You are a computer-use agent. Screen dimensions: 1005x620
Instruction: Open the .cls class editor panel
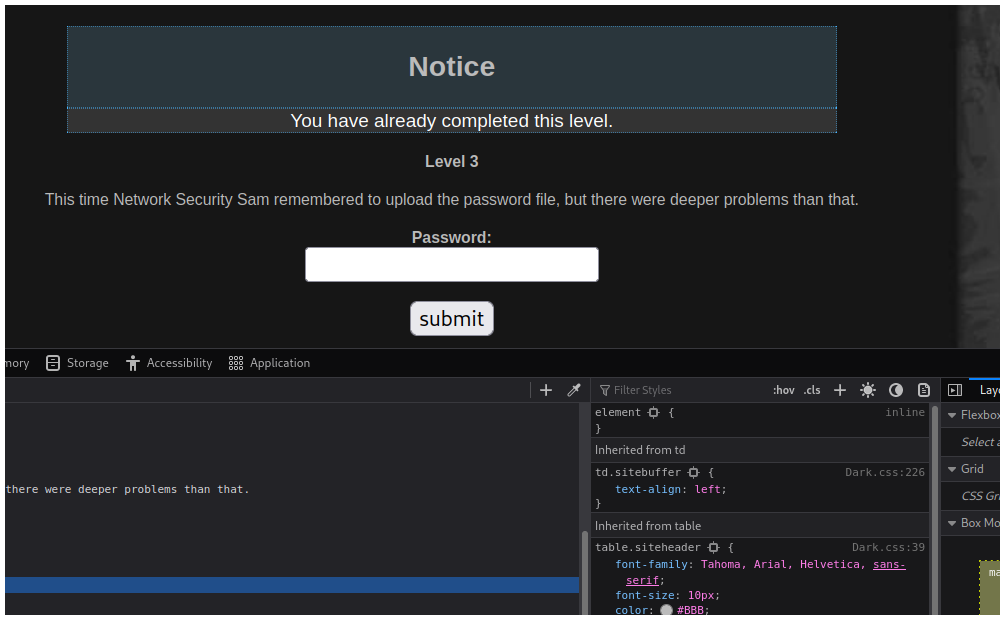tap(812, 390)
